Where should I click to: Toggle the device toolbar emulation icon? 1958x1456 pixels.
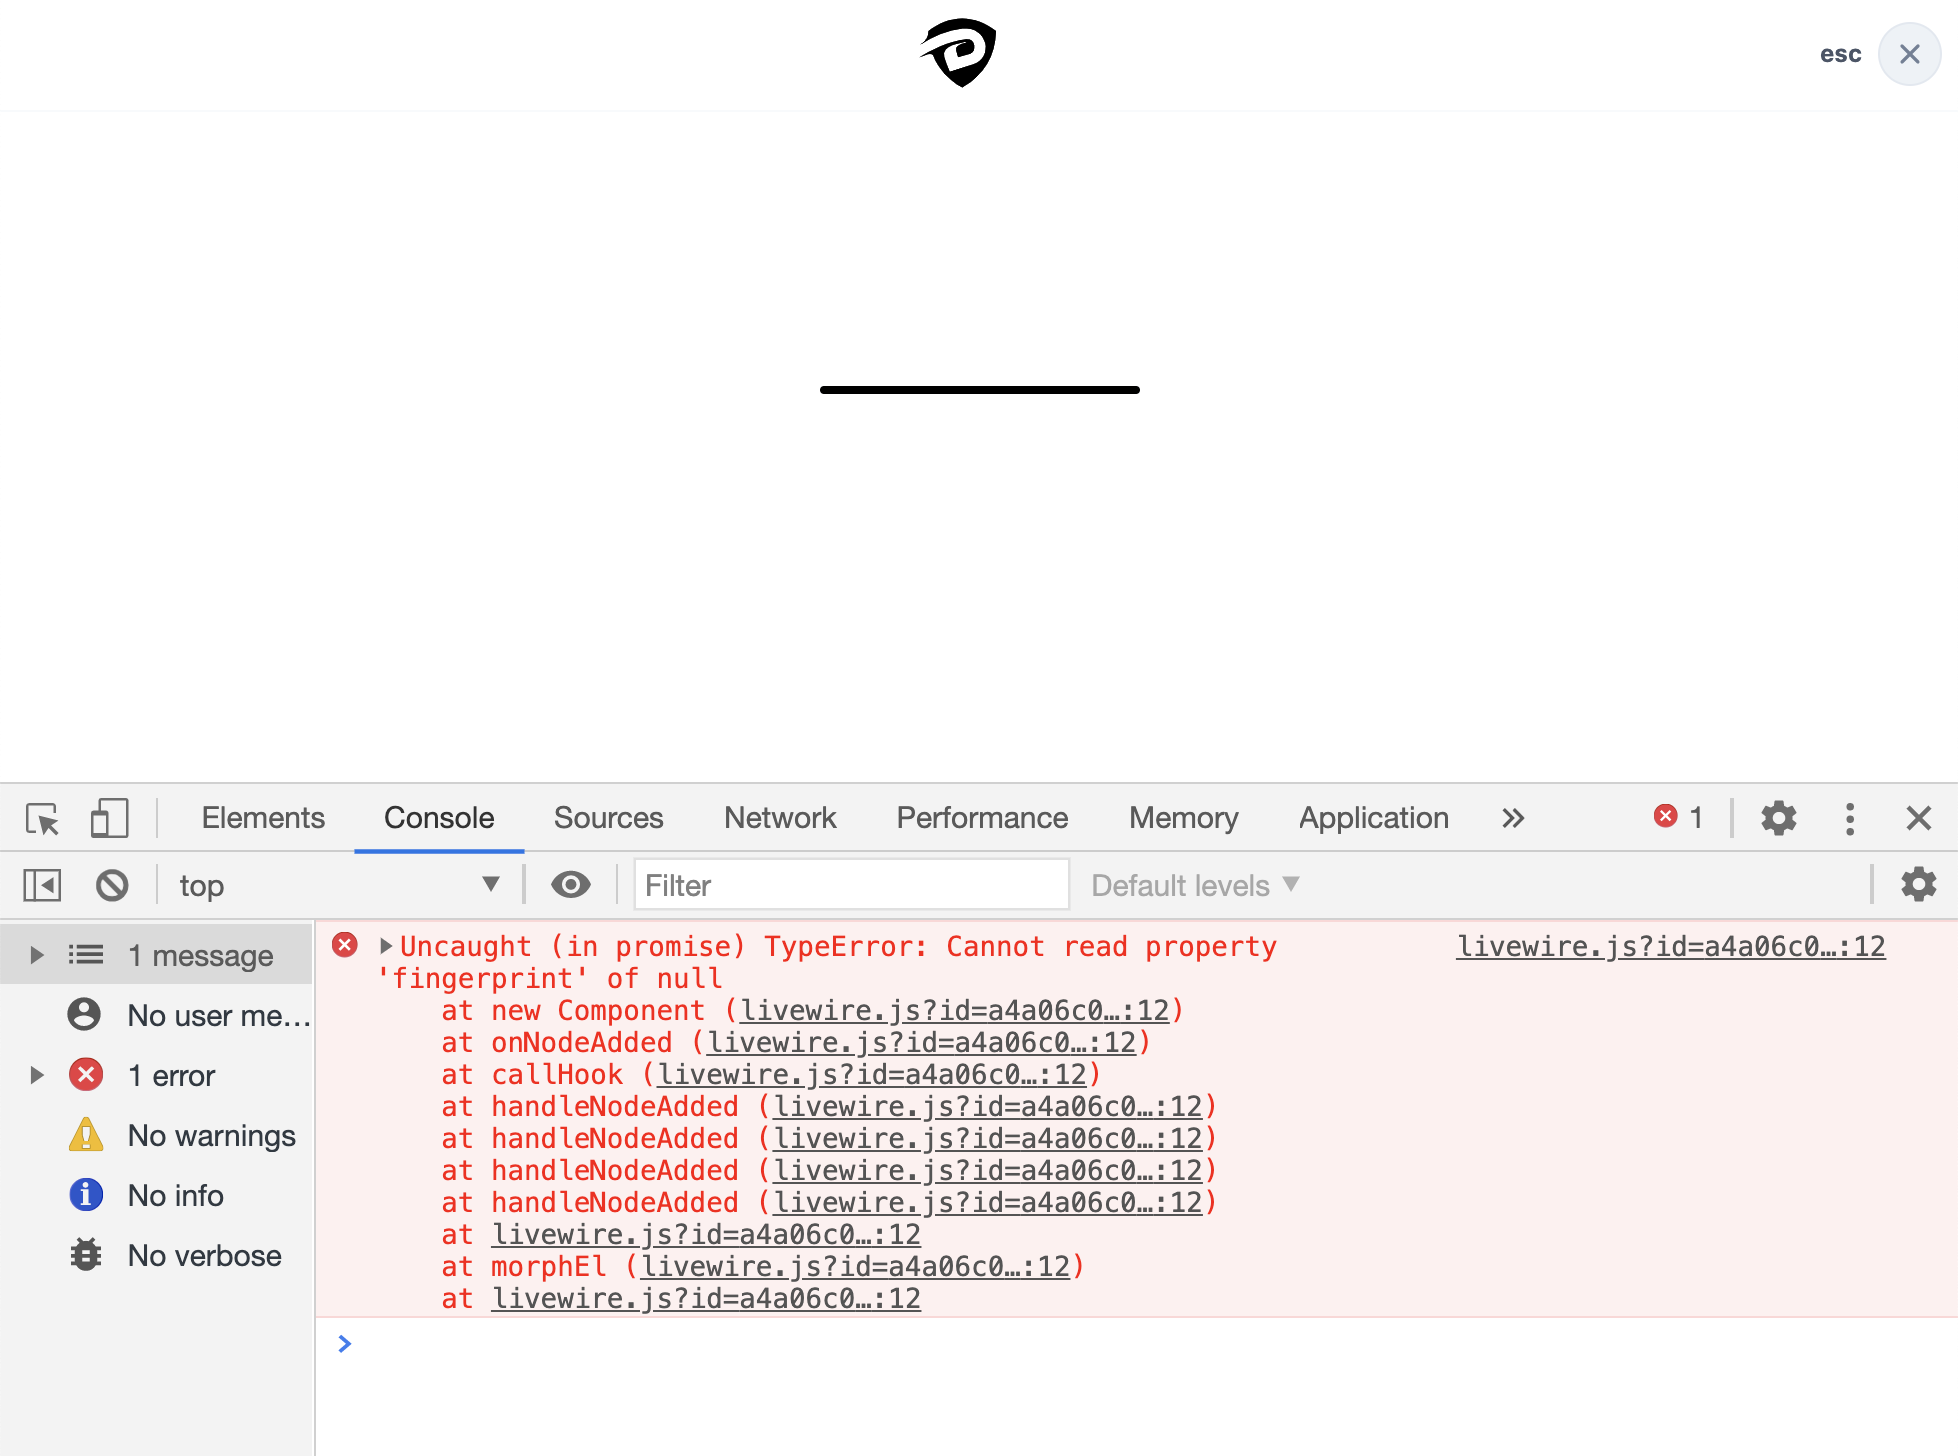click(108, 818)
